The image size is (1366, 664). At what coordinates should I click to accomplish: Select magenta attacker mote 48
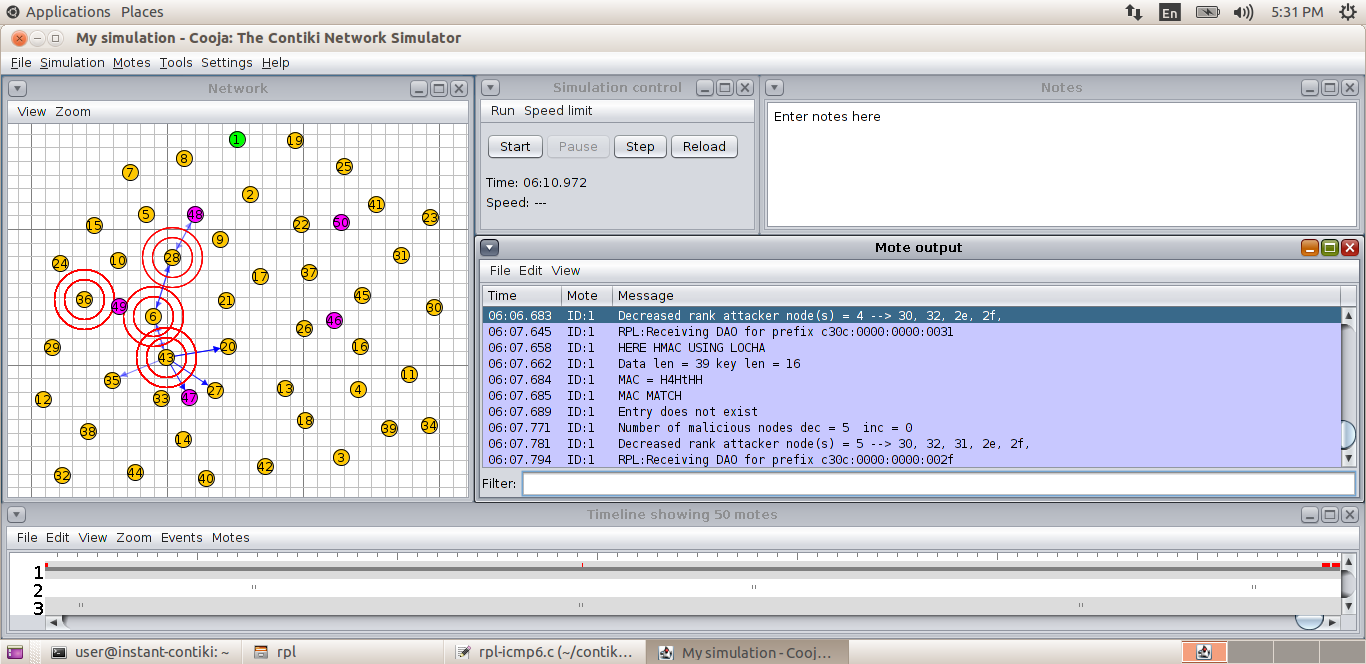(x=195, y=214)
